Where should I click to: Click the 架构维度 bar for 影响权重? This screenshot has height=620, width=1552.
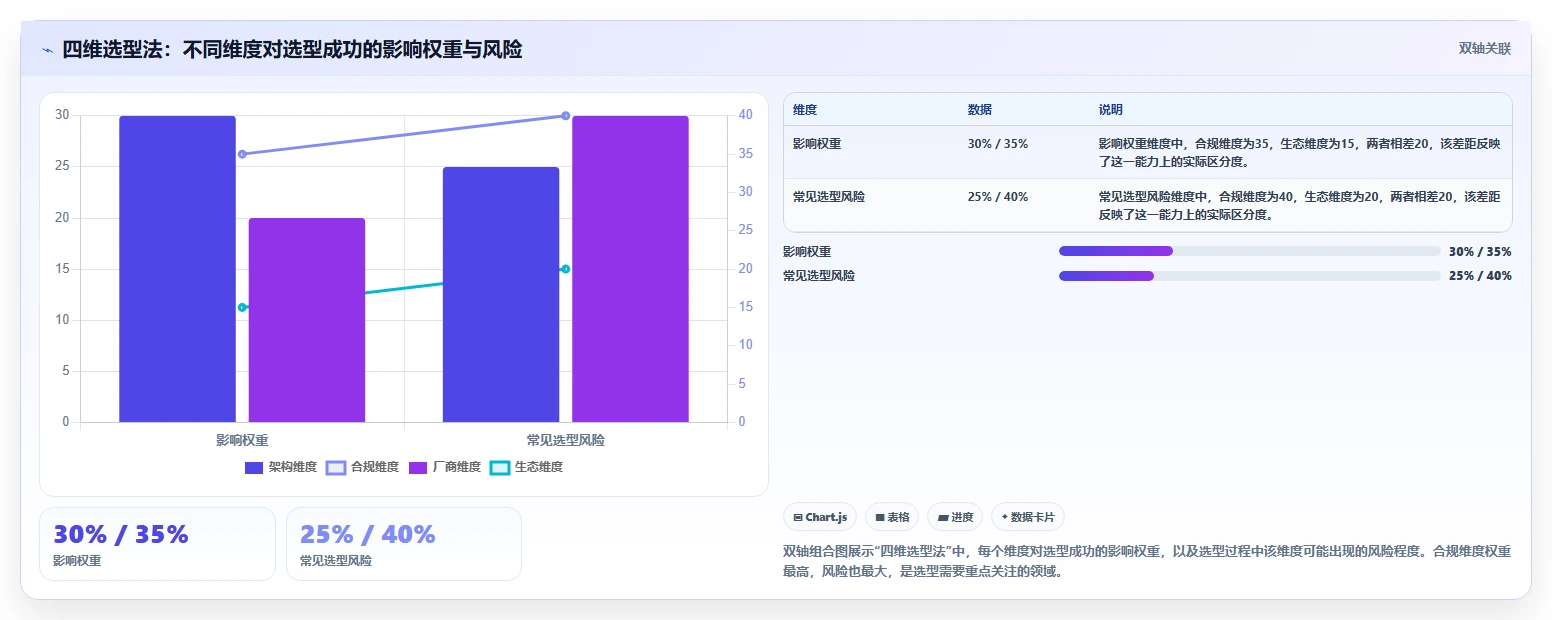pos(177,269)
